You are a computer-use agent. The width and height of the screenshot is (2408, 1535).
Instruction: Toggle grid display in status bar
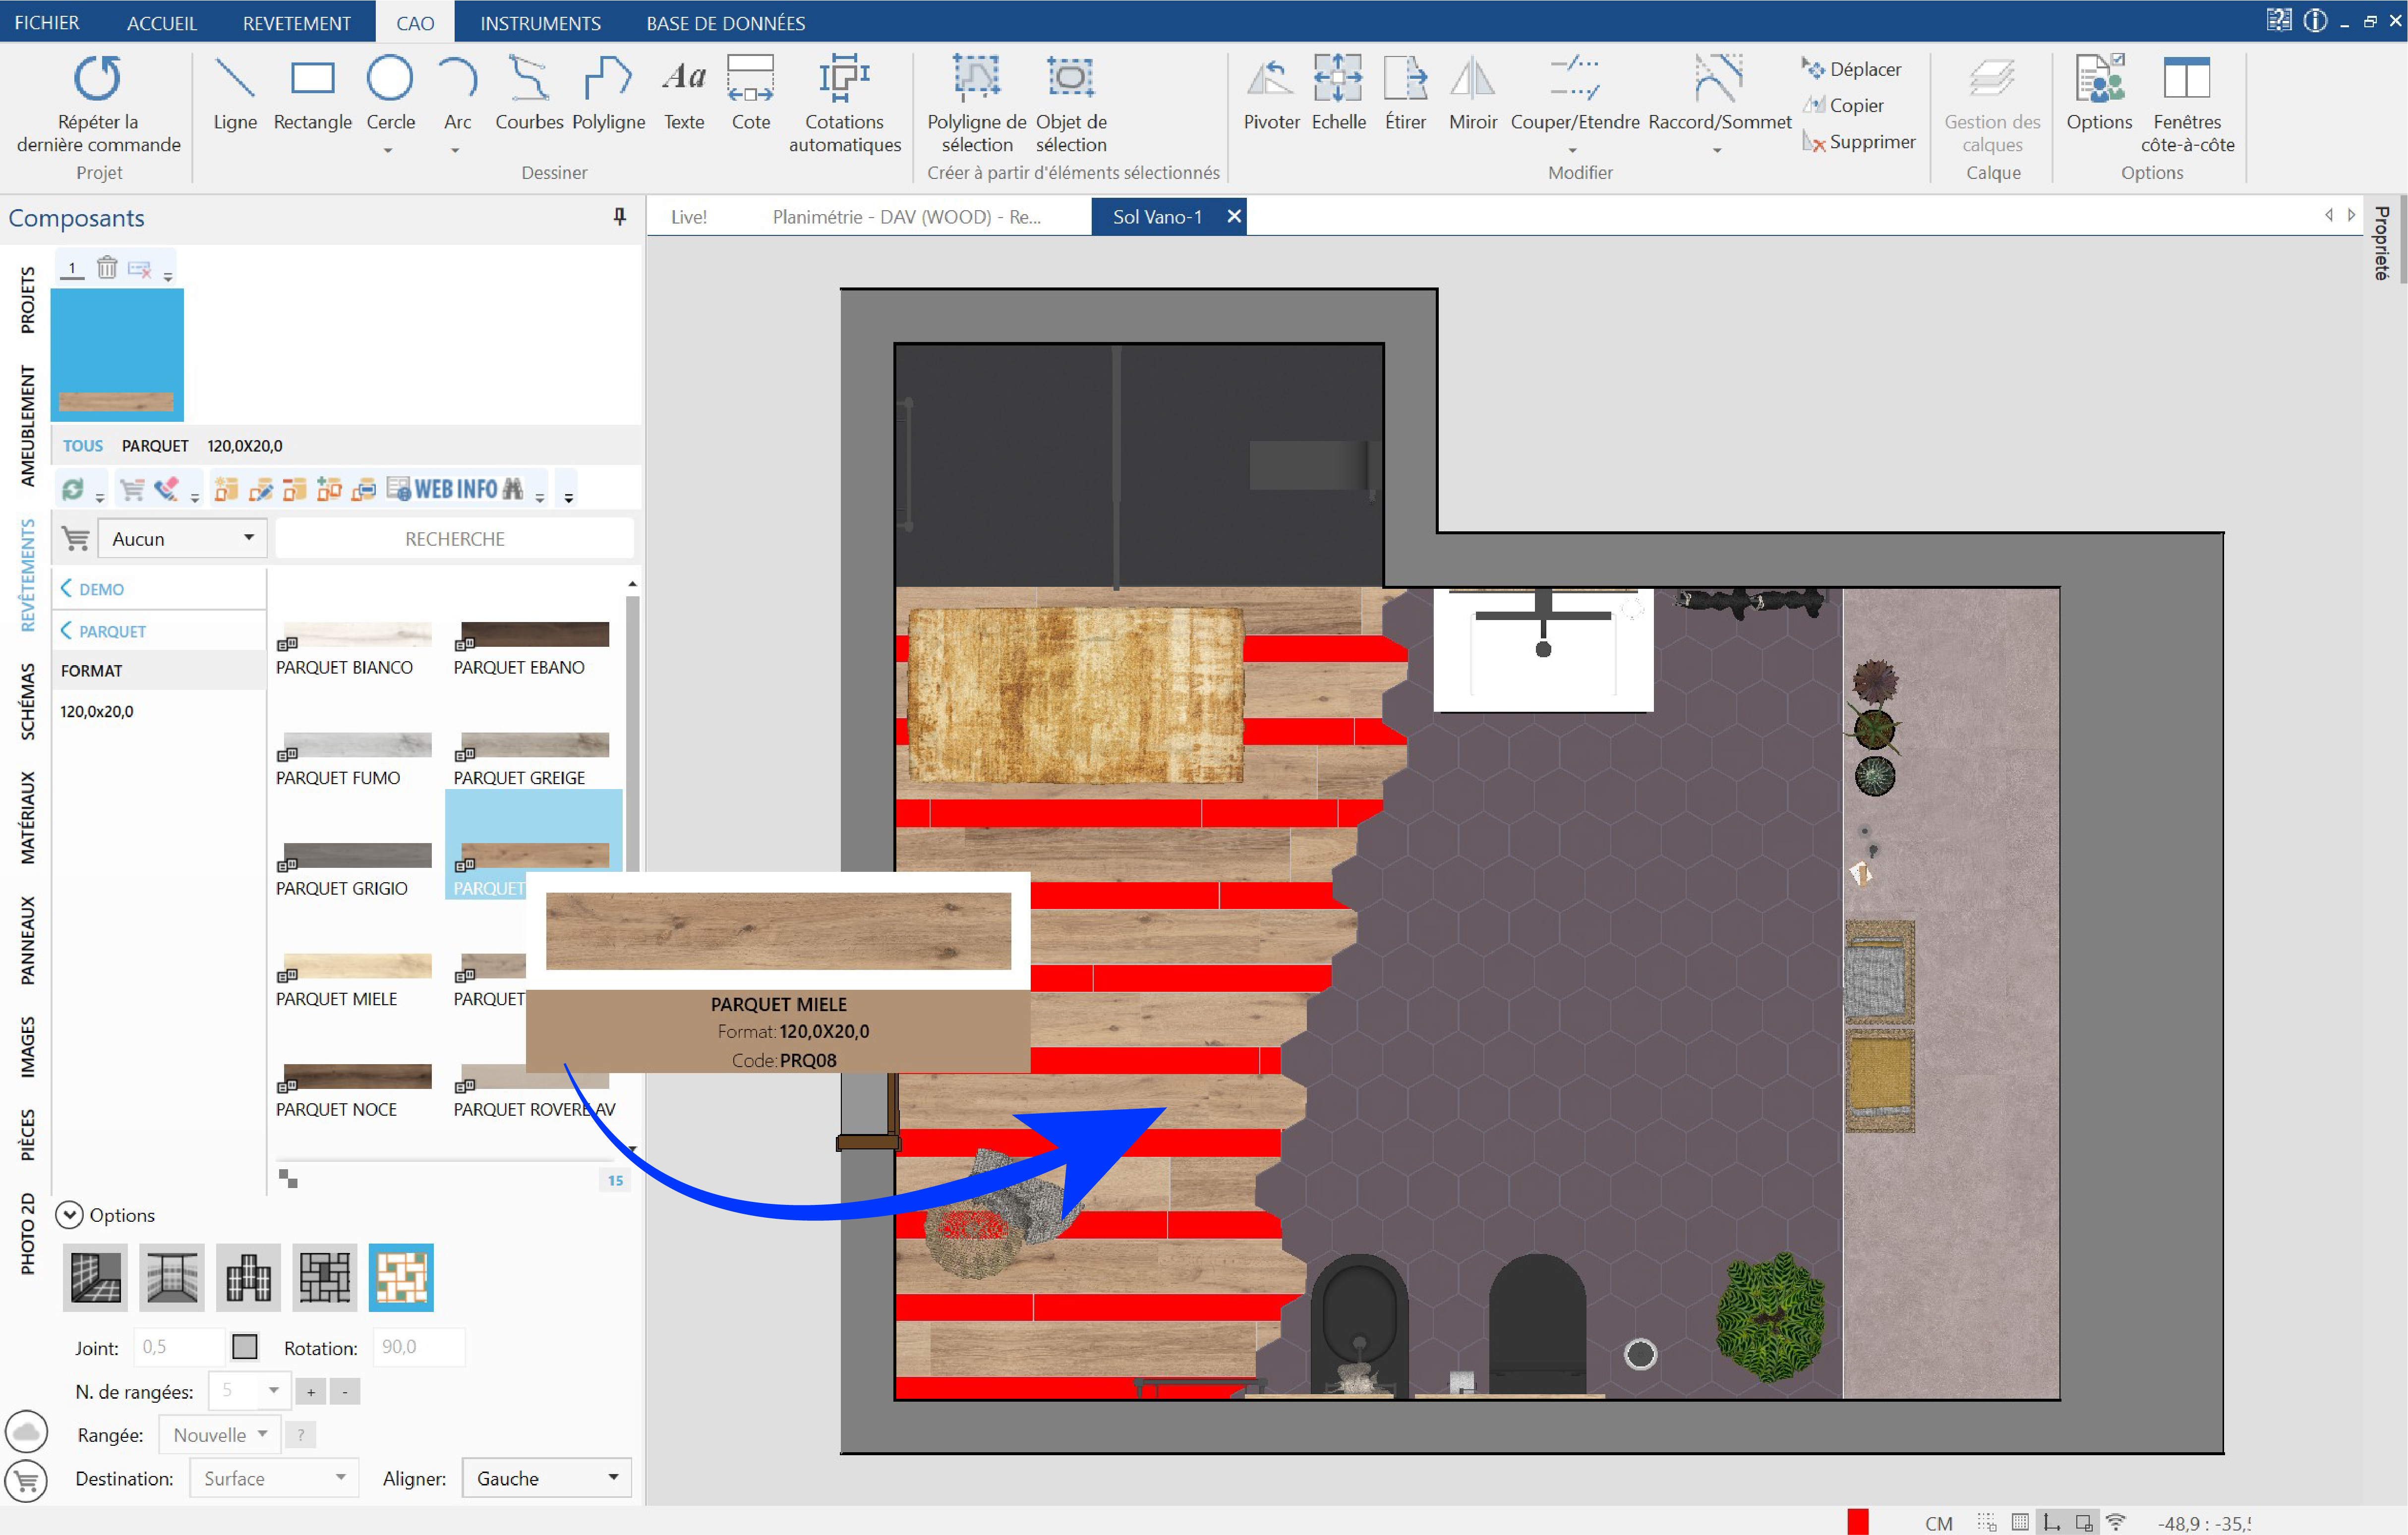[2021, 1522]
